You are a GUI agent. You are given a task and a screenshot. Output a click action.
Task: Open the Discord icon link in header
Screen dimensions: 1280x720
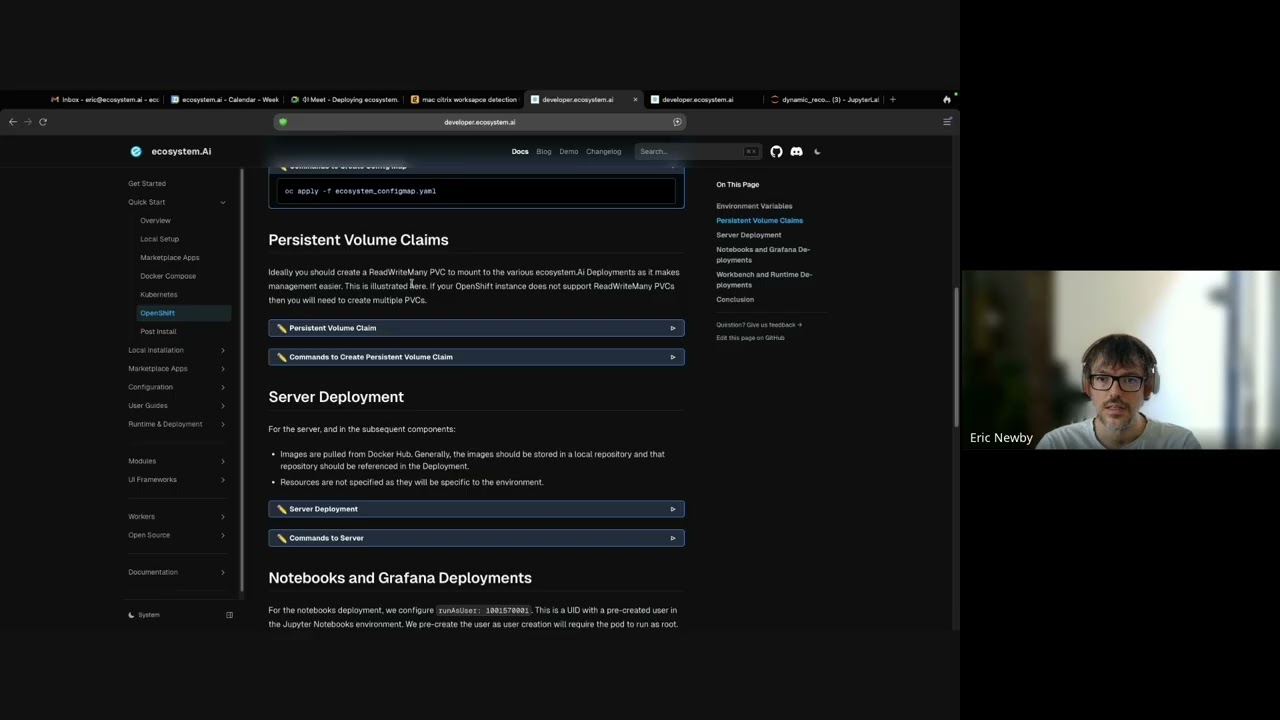tap(796, 151)
